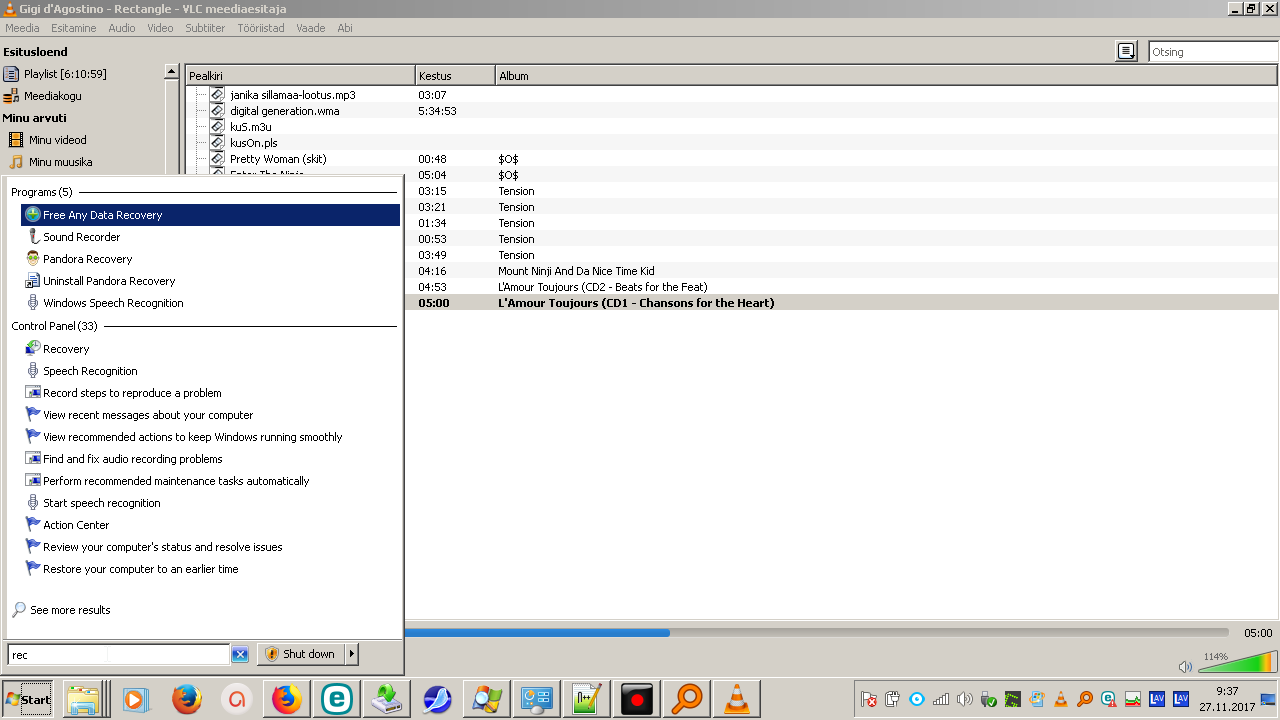Toggle the playlist view mode icon
The width and height of the screenshot is (1280, 720).
click(x=1126, y=52)
